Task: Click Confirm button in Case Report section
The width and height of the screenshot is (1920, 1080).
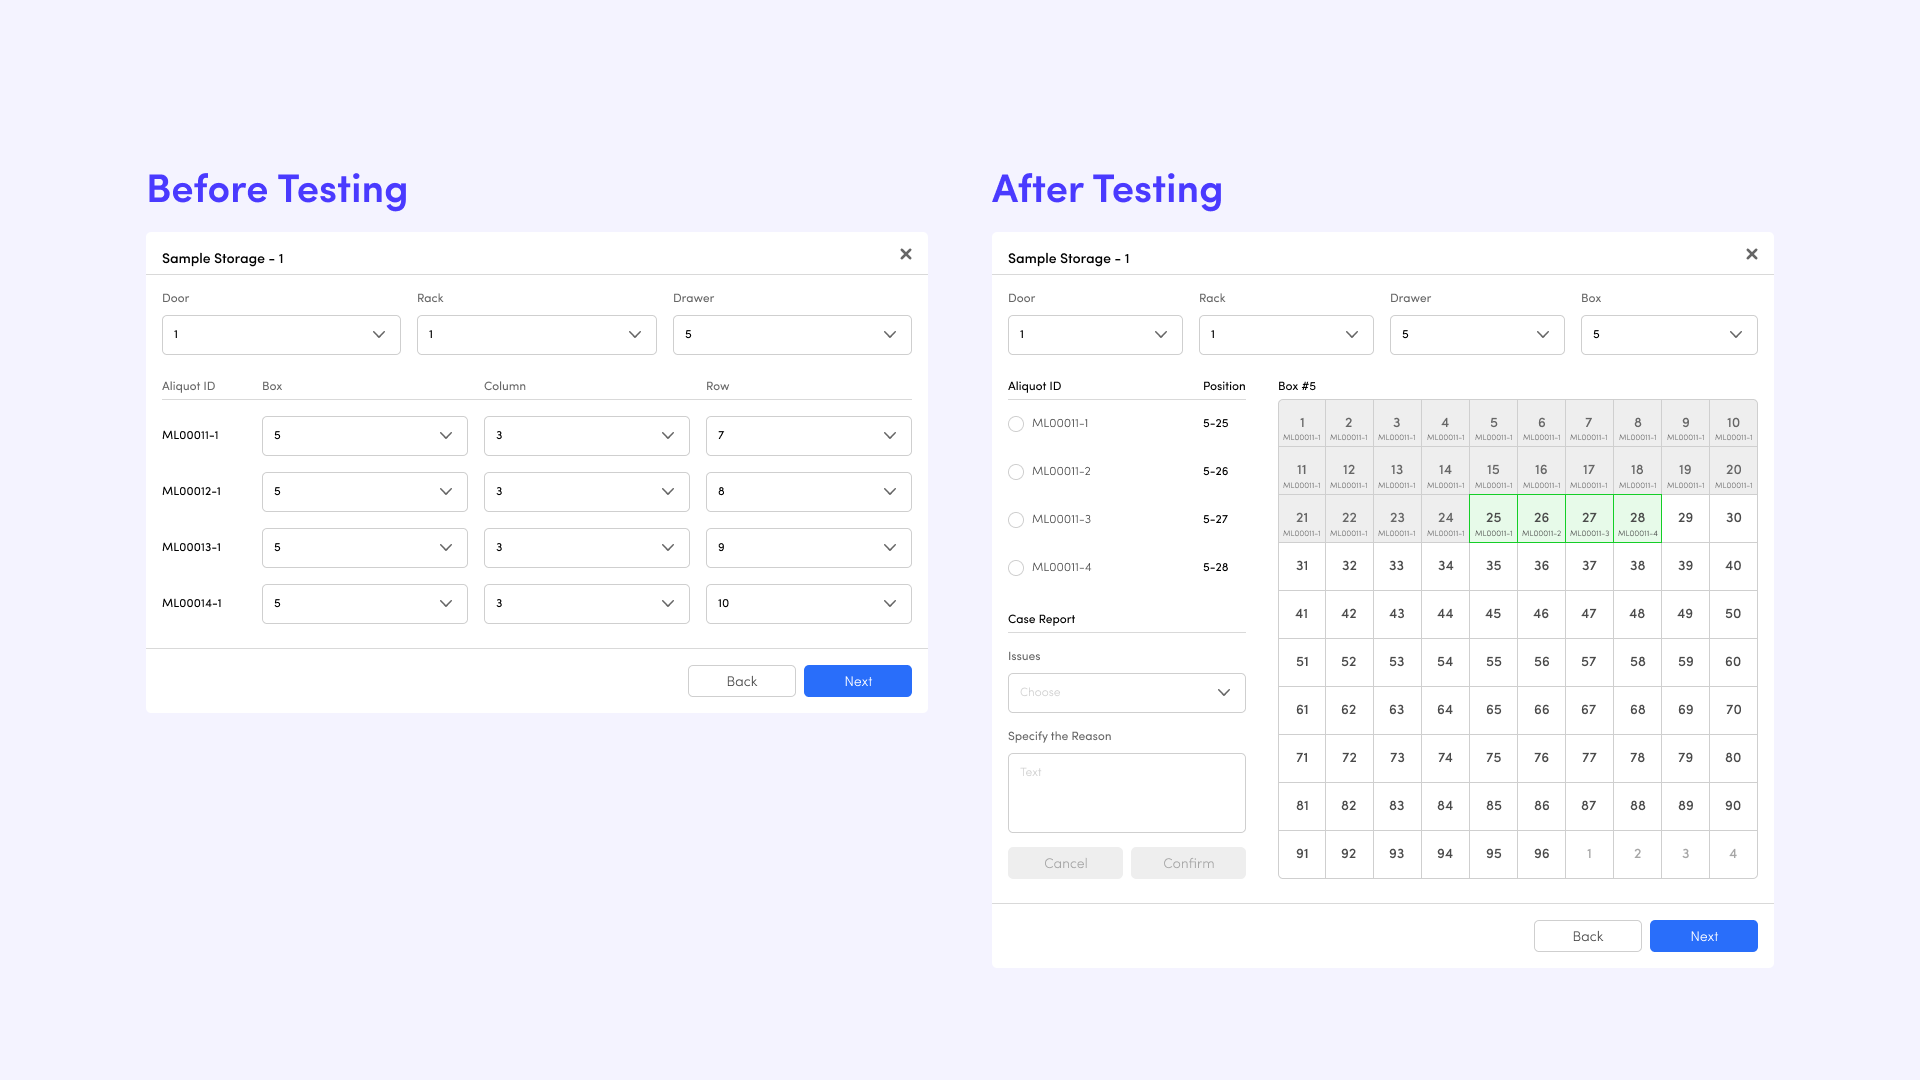Action: click(x=1187, y=862)
